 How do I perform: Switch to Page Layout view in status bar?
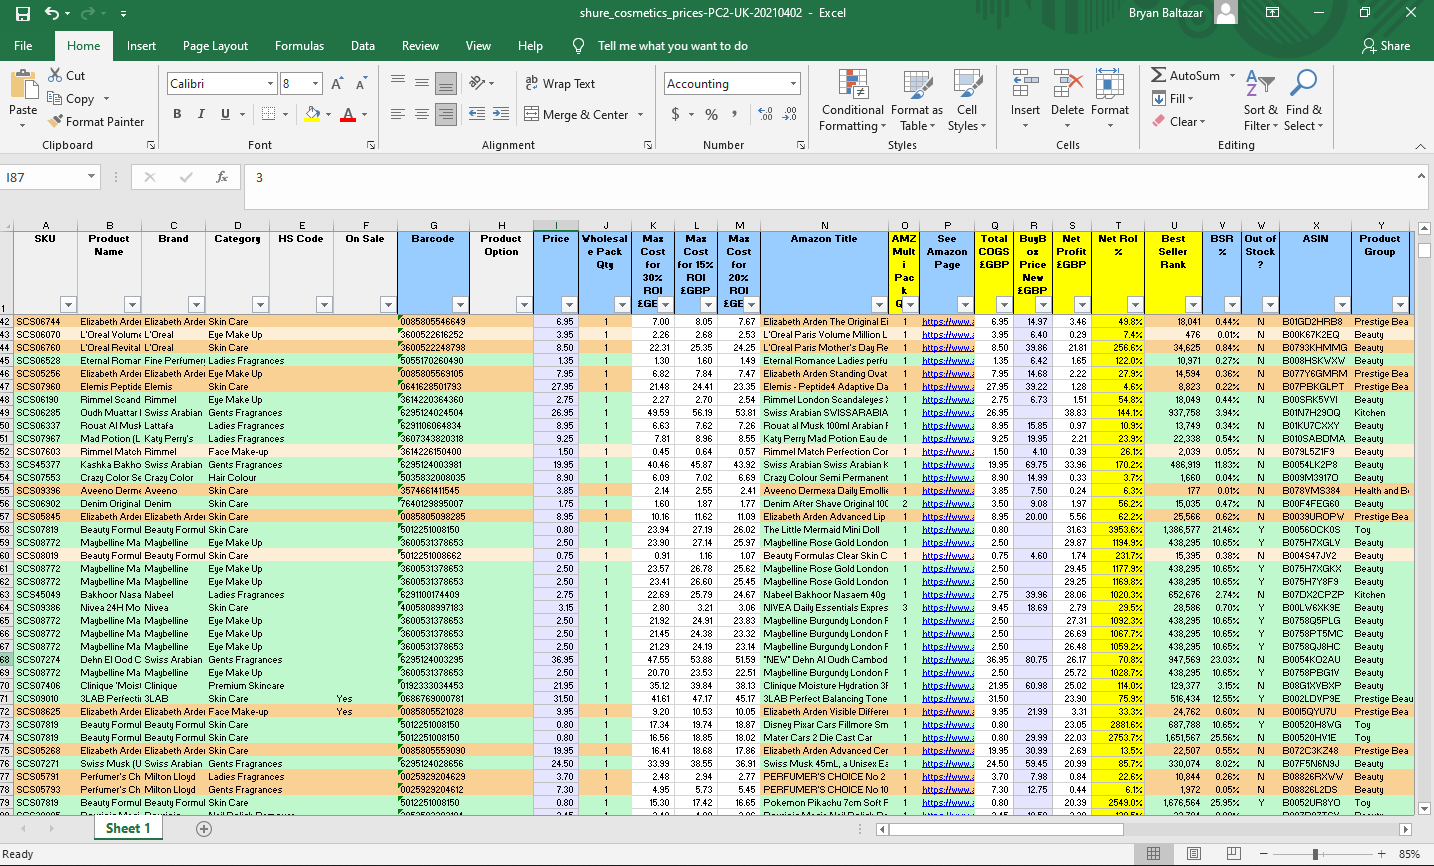pyautogui.click(x=1193, y=853)
